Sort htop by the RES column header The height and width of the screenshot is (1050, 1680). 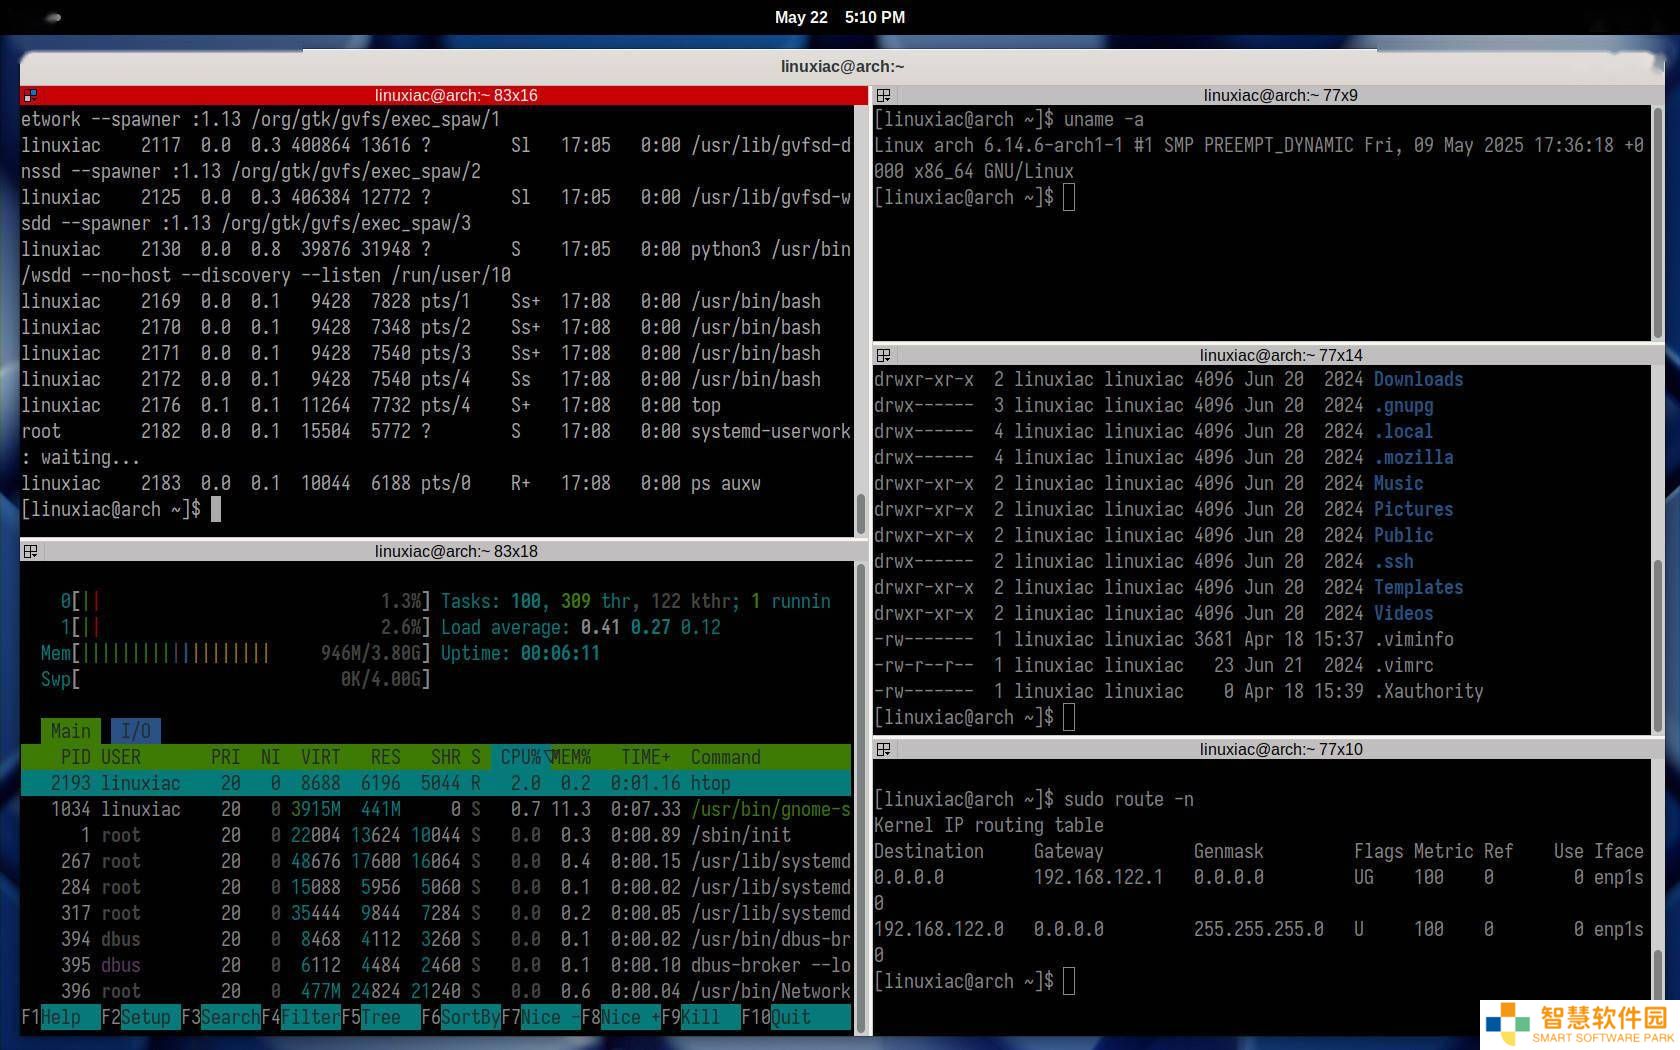[x=386, y=757]
